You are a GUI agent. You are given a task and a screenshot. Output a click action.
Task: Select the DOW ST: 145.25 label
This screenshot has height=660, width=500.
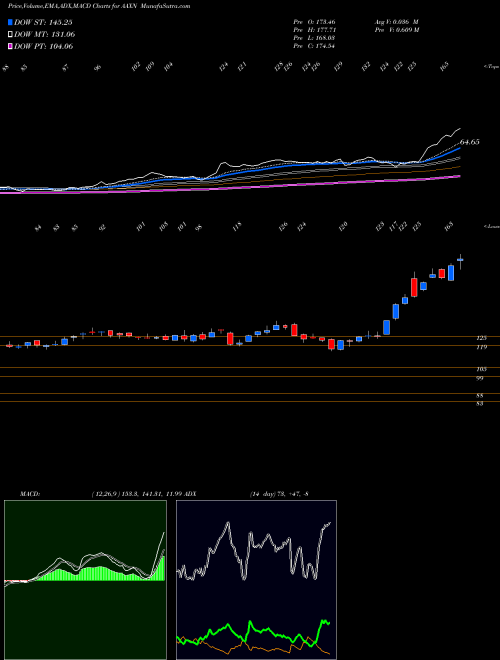[44, 22]
